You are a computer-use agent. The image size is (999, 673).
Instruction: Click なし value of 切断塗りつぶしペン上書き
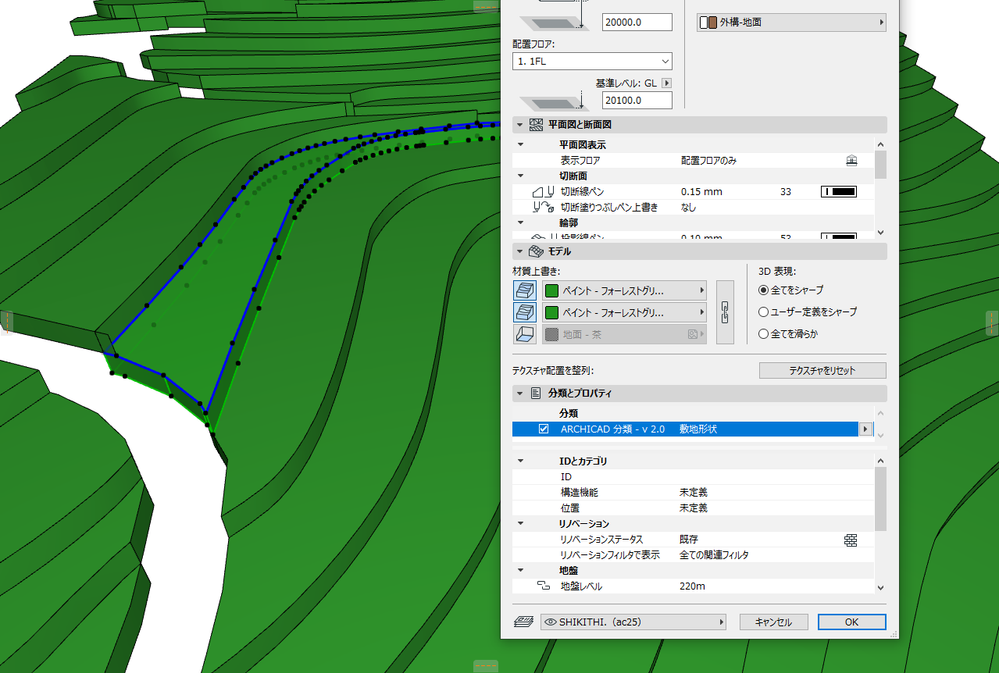[x=688, y=207]
